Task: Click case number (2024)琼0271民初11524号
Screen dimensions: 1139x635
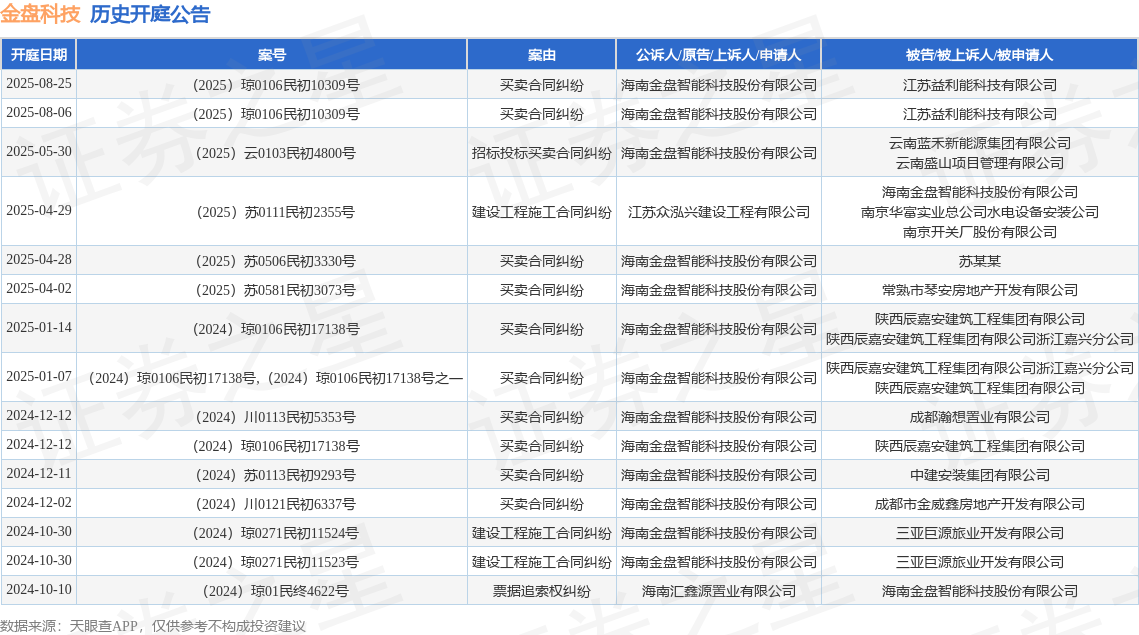Action: click(275, 533)
